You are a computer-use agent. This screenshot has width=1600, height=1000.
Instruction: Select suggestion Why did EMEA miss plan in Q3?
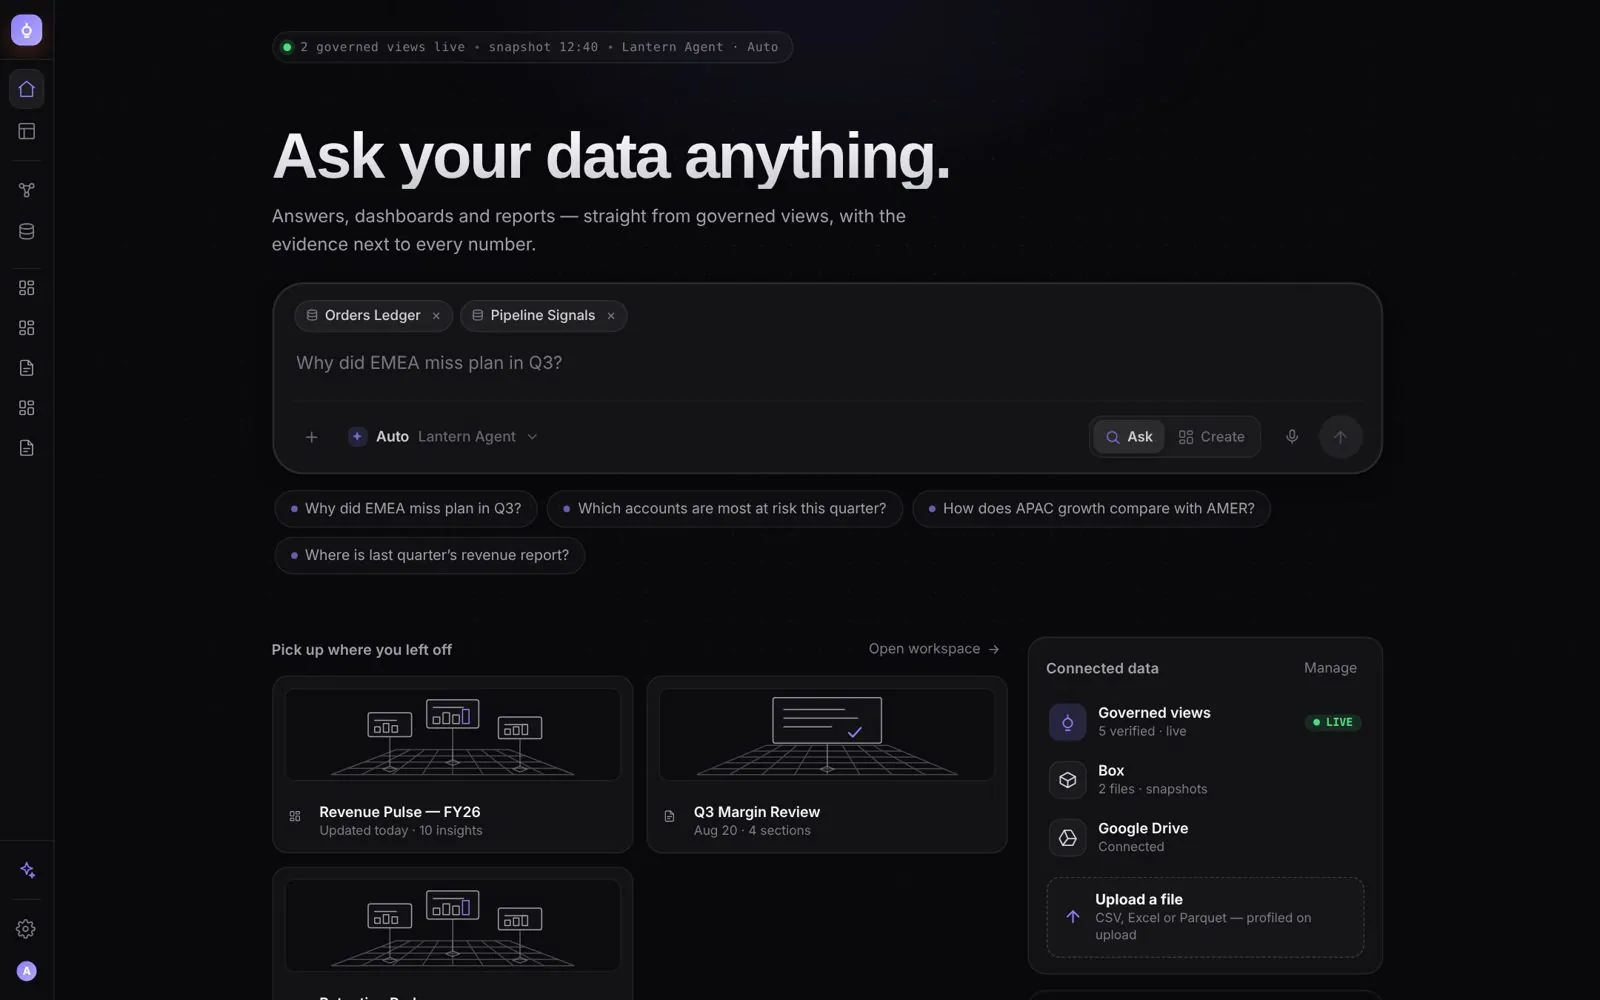(405, 509)
